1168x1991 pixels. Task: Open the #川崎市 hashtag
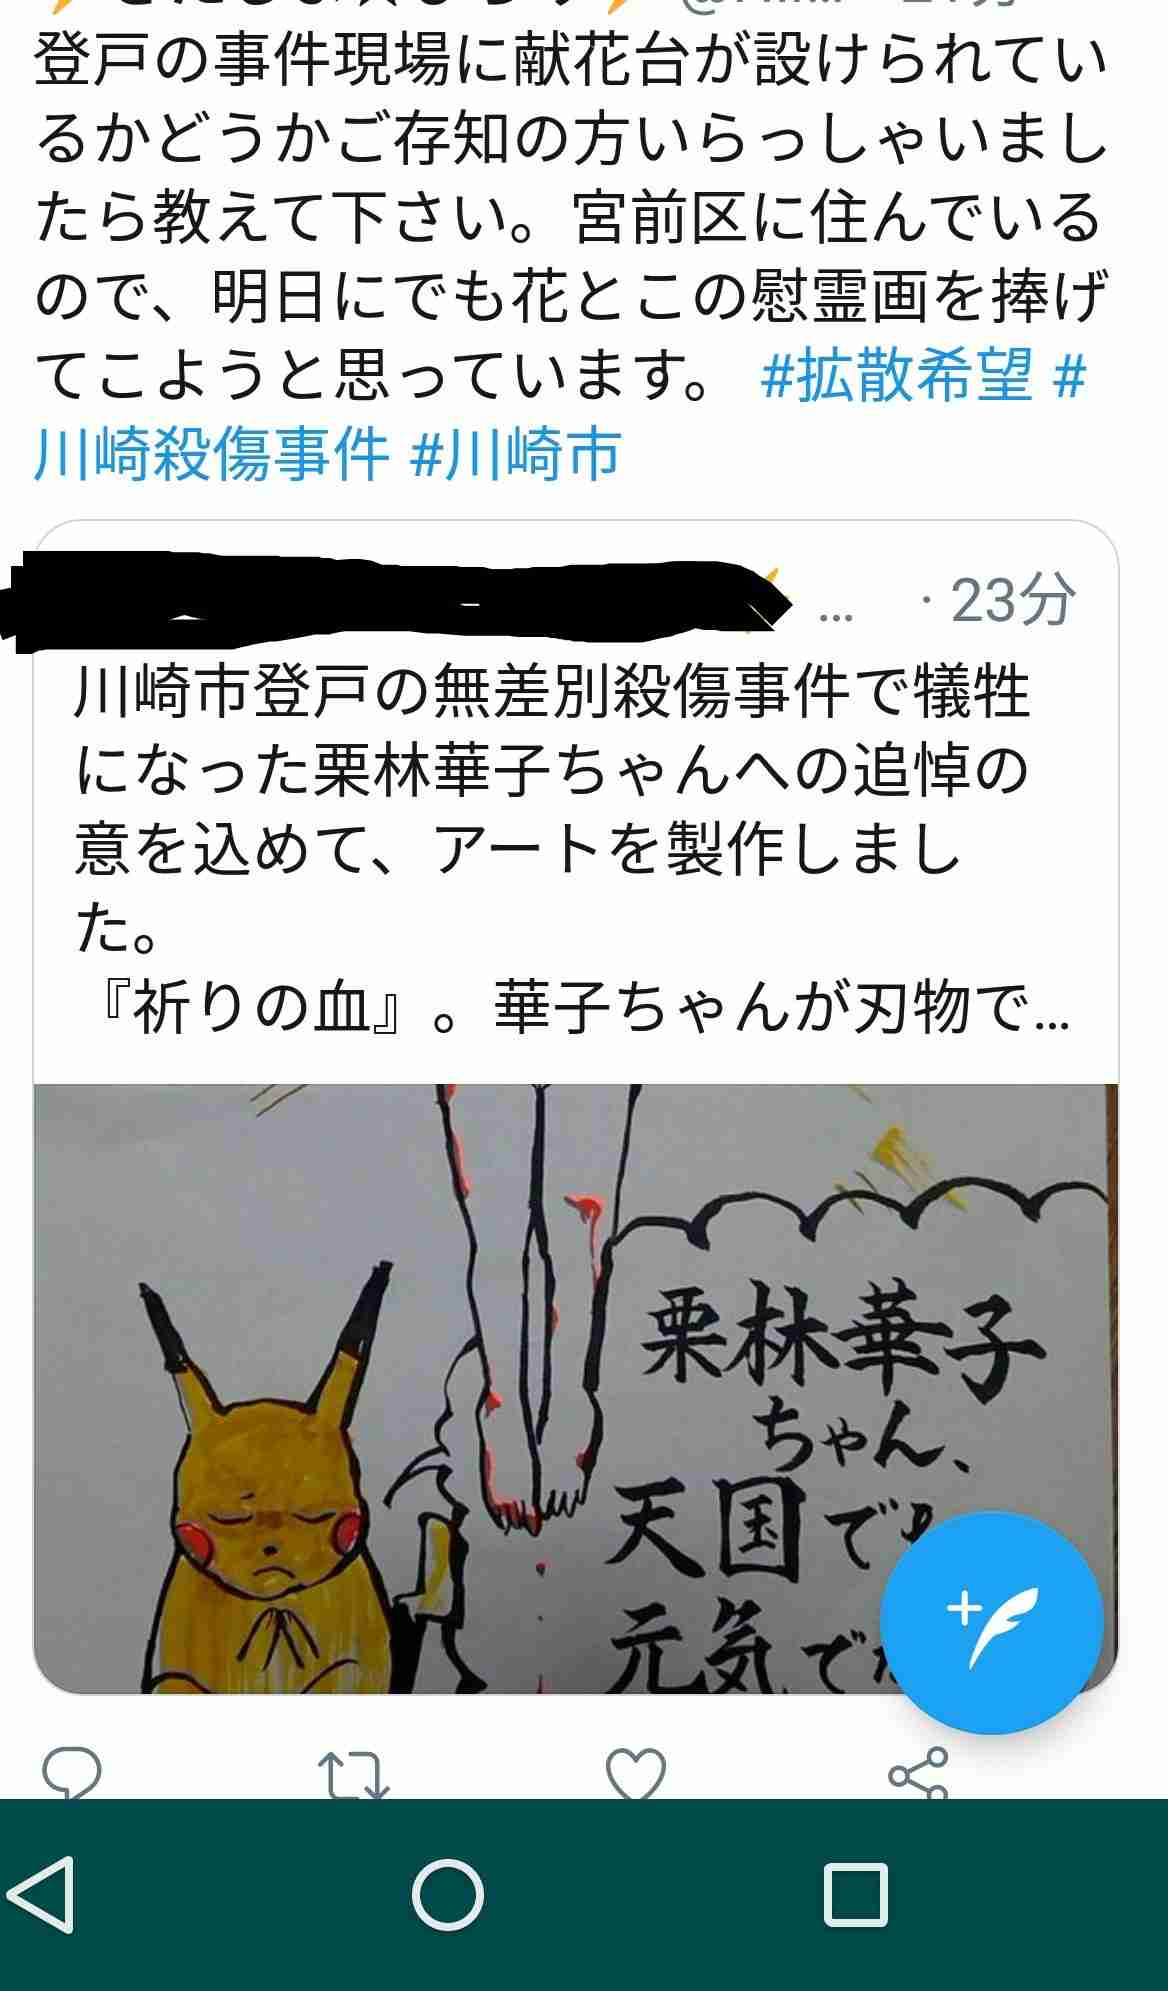516,454
